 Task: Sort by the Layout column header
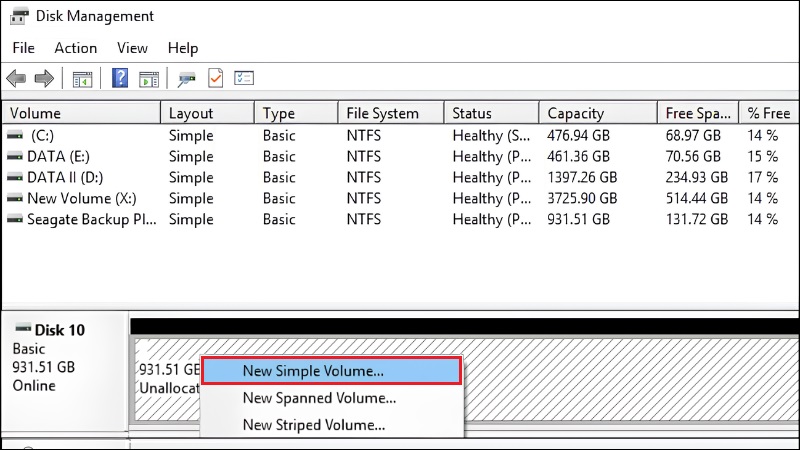coord(208,113)
